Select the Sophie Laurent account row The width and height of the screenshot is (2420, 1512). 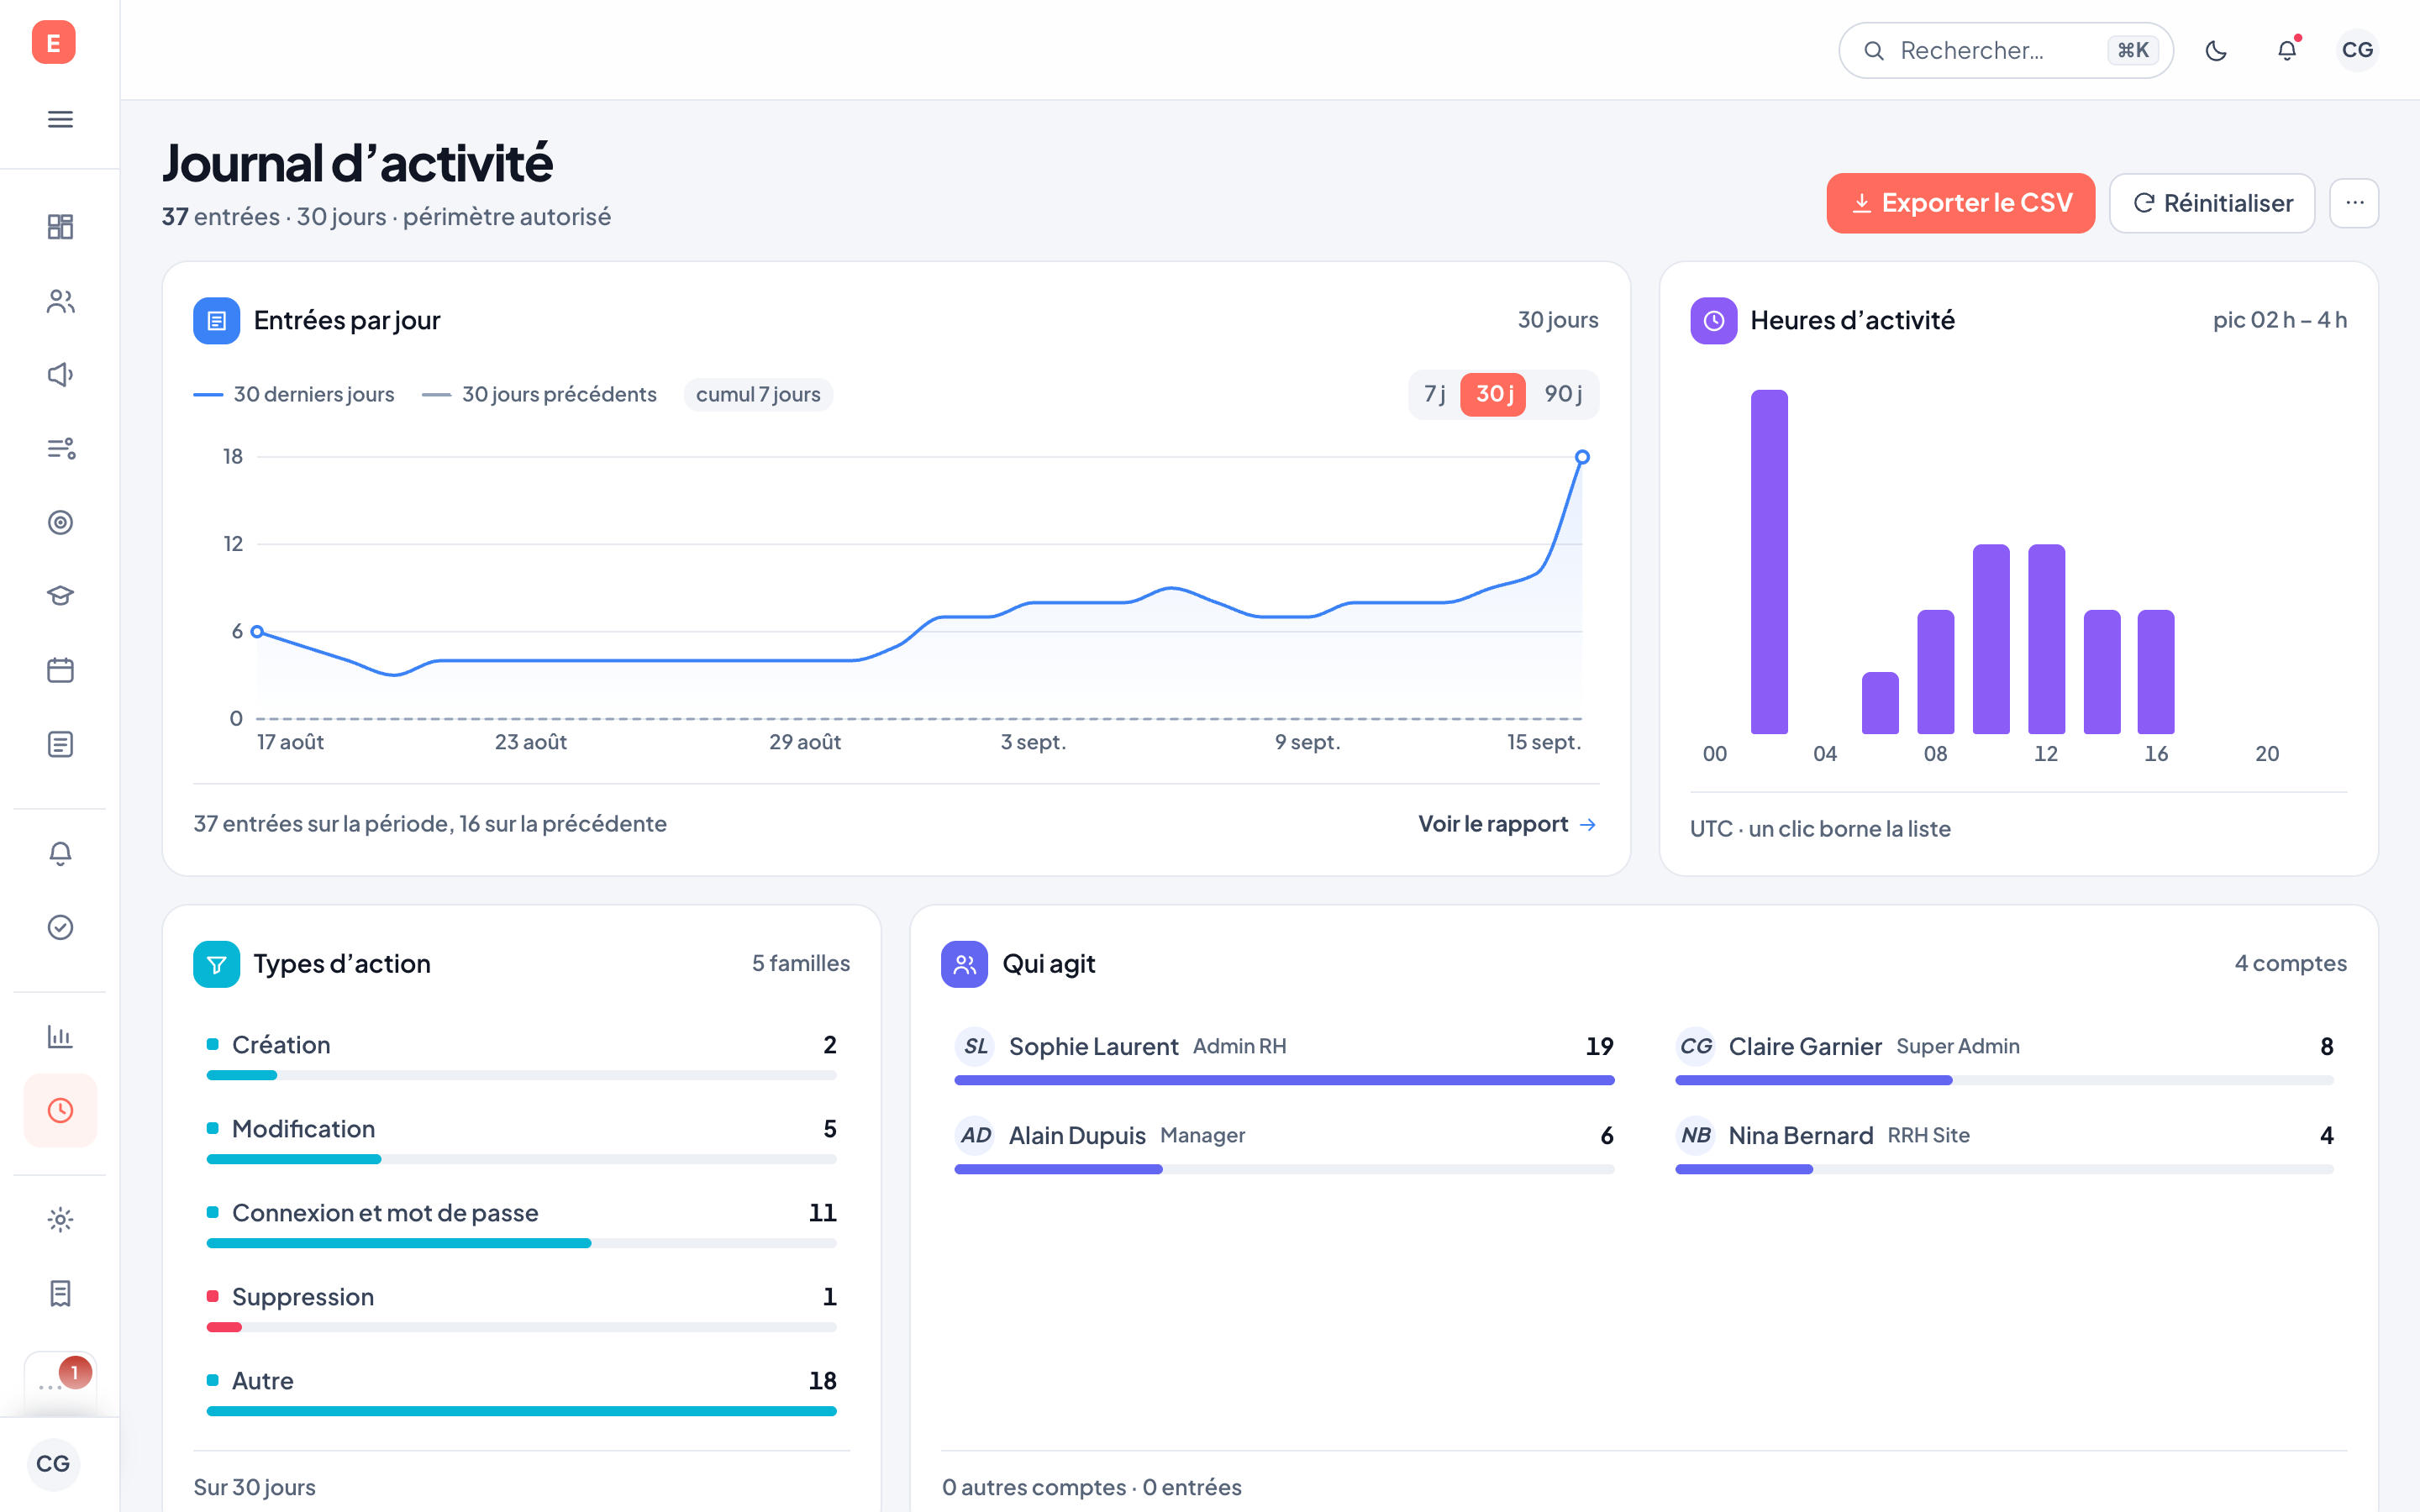(1284, 1055)
